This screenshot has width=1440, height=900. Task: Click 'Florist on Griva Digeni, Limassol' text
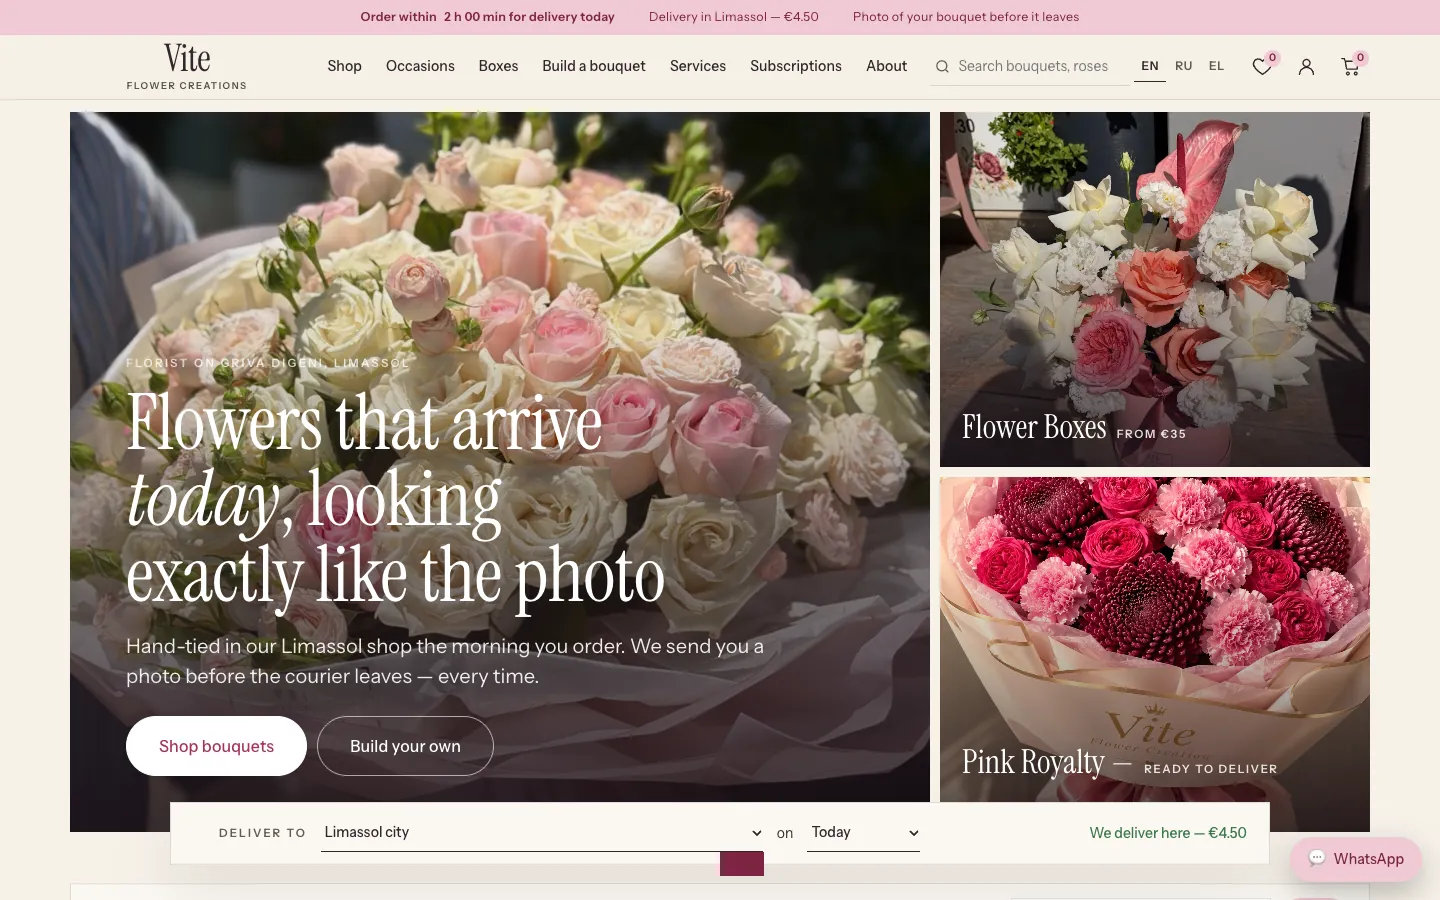[x=268, y=363]
